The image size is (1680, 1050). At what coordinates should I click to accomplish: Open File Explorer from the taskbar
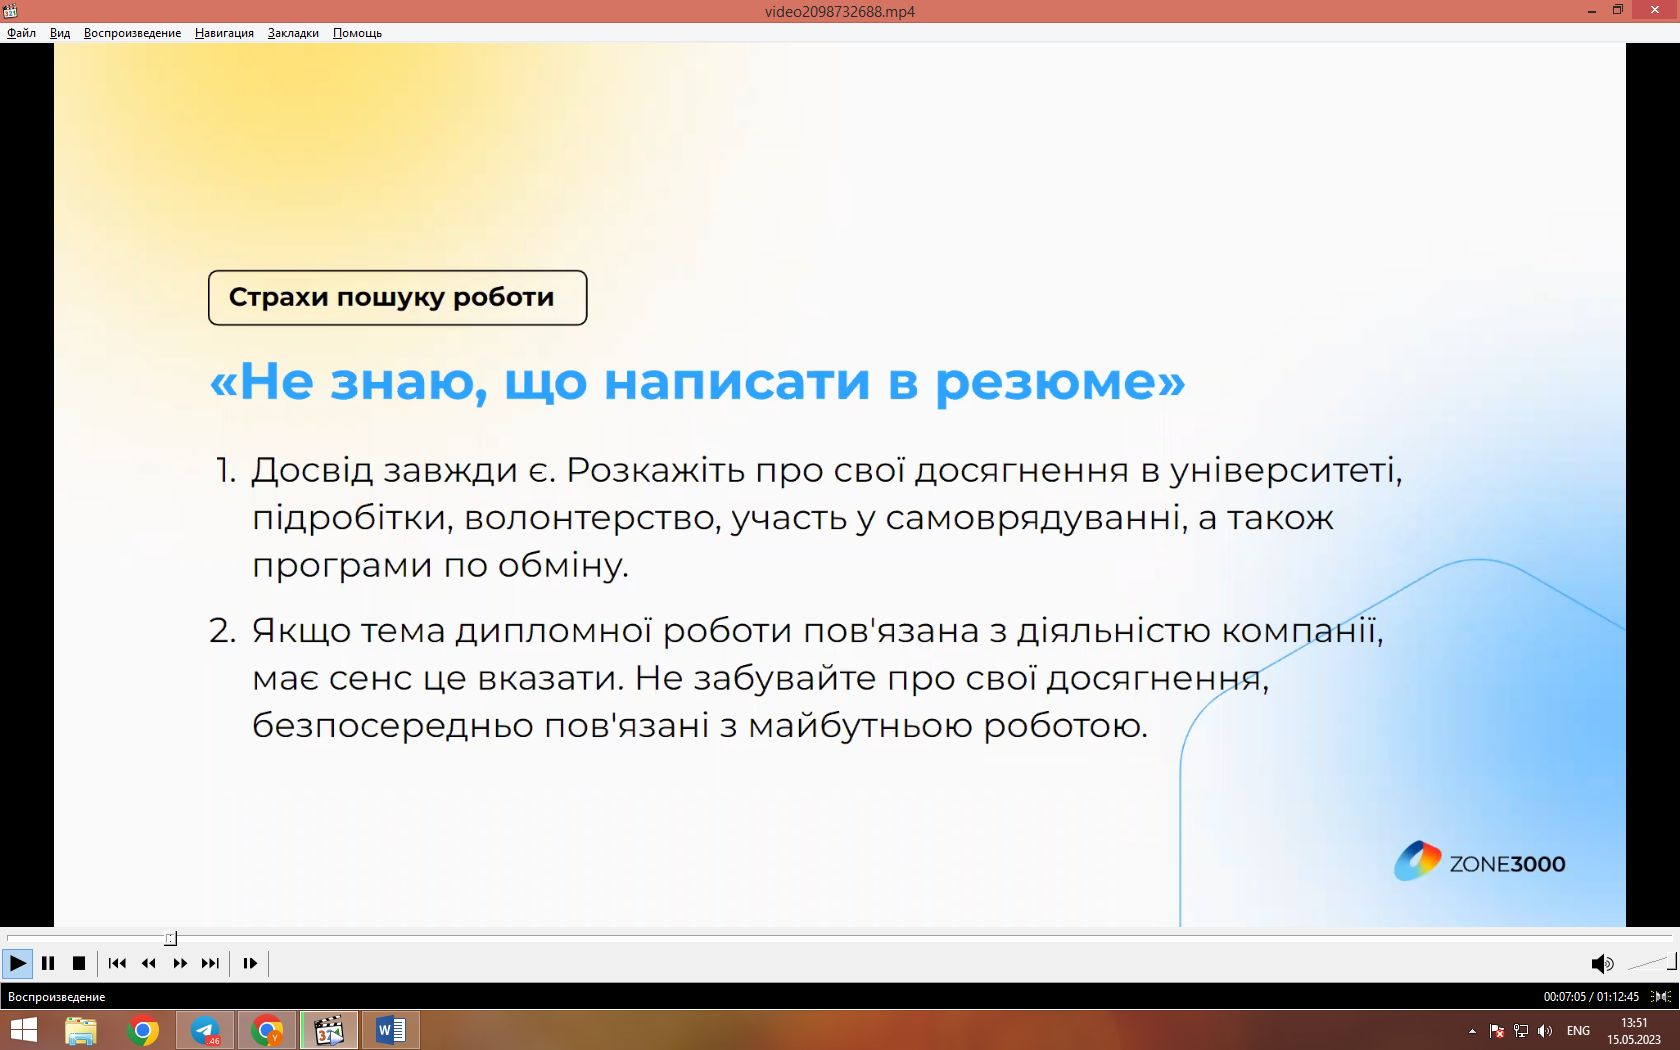tap(81, 1030)
